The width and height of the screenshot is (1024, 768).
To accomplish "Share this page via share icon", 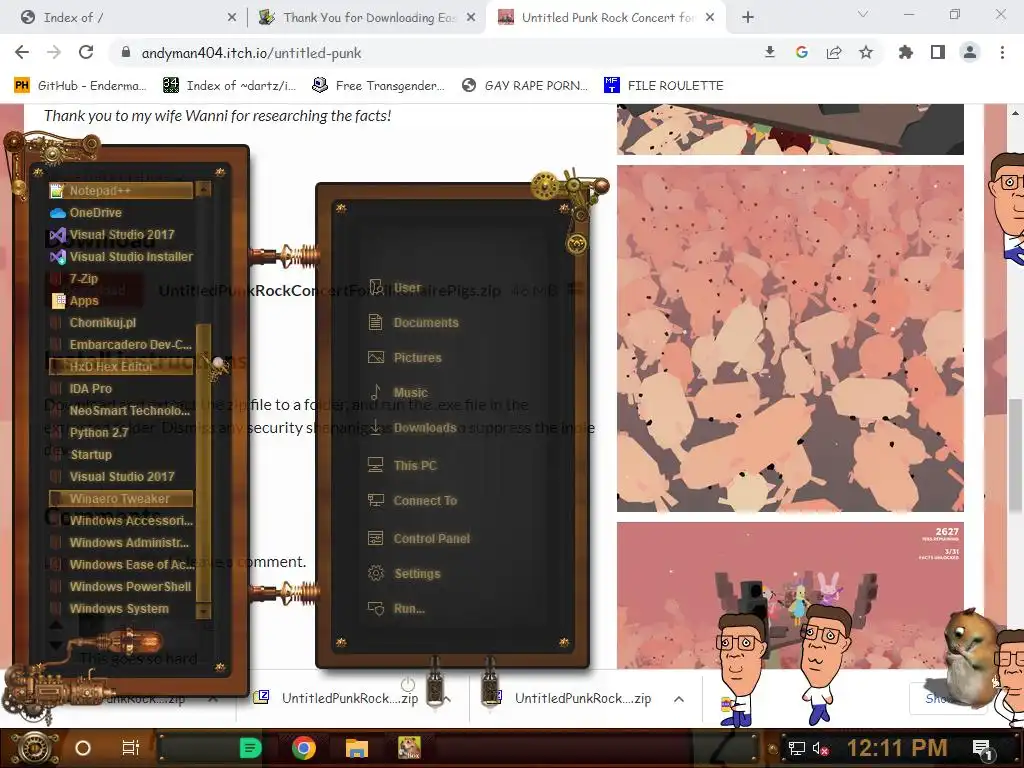I will point(834,52).
